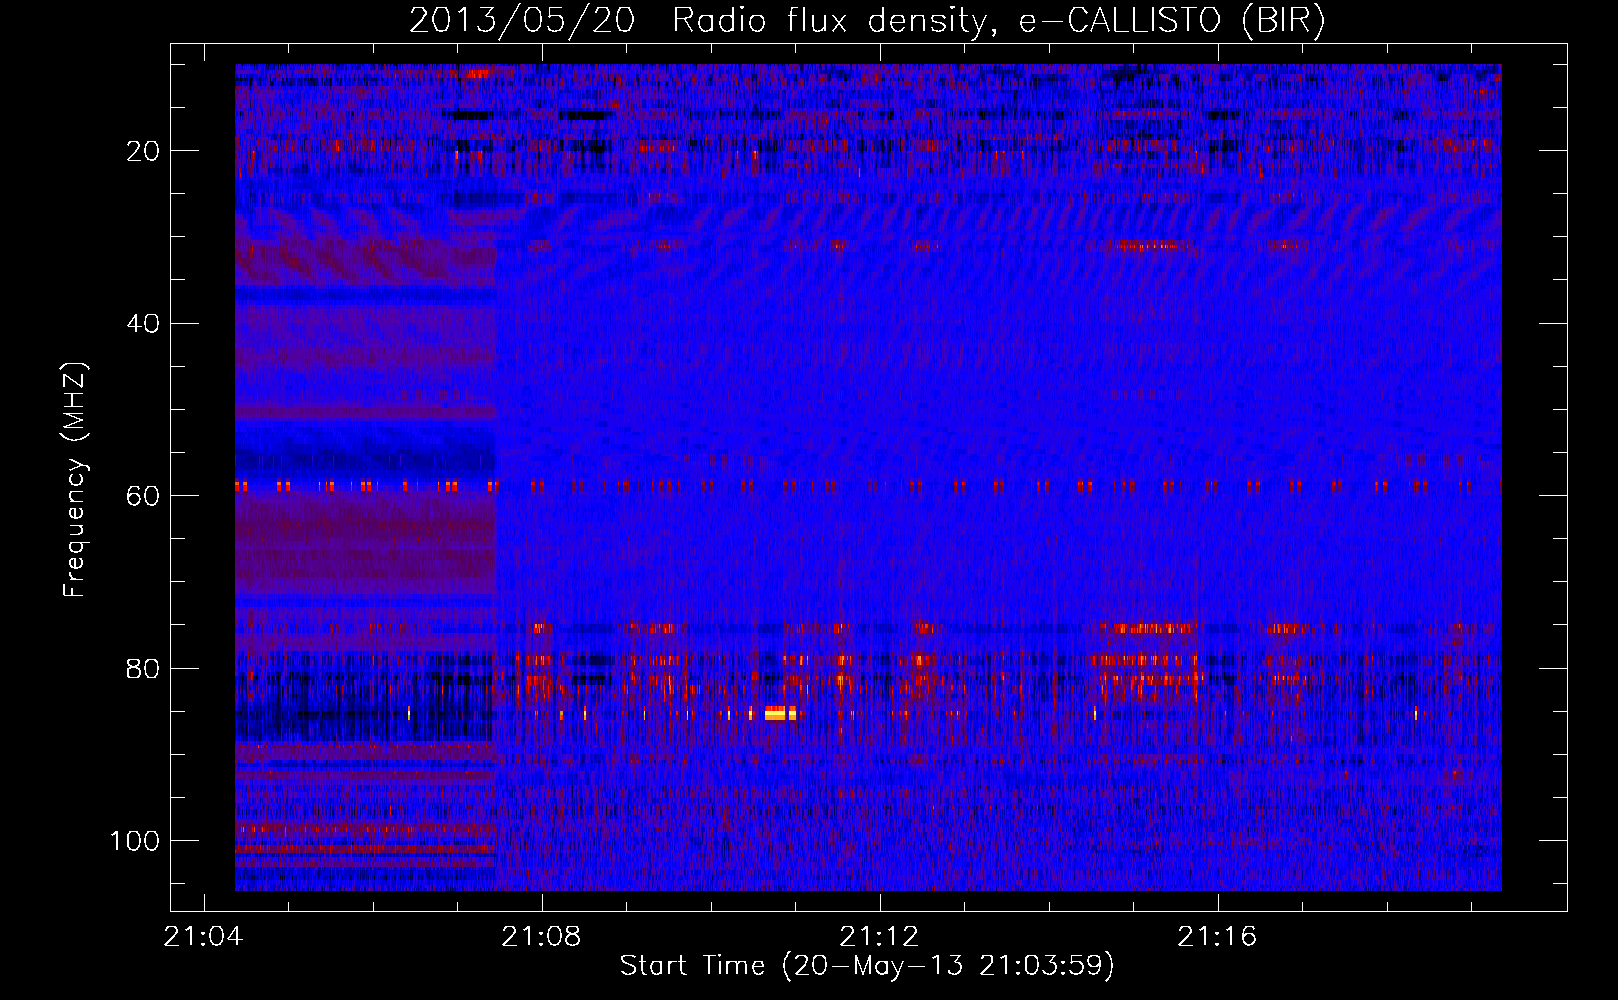Click the 'Start Time (20-May-13 21:03:59)' x-axis label

tap(867, 966)
